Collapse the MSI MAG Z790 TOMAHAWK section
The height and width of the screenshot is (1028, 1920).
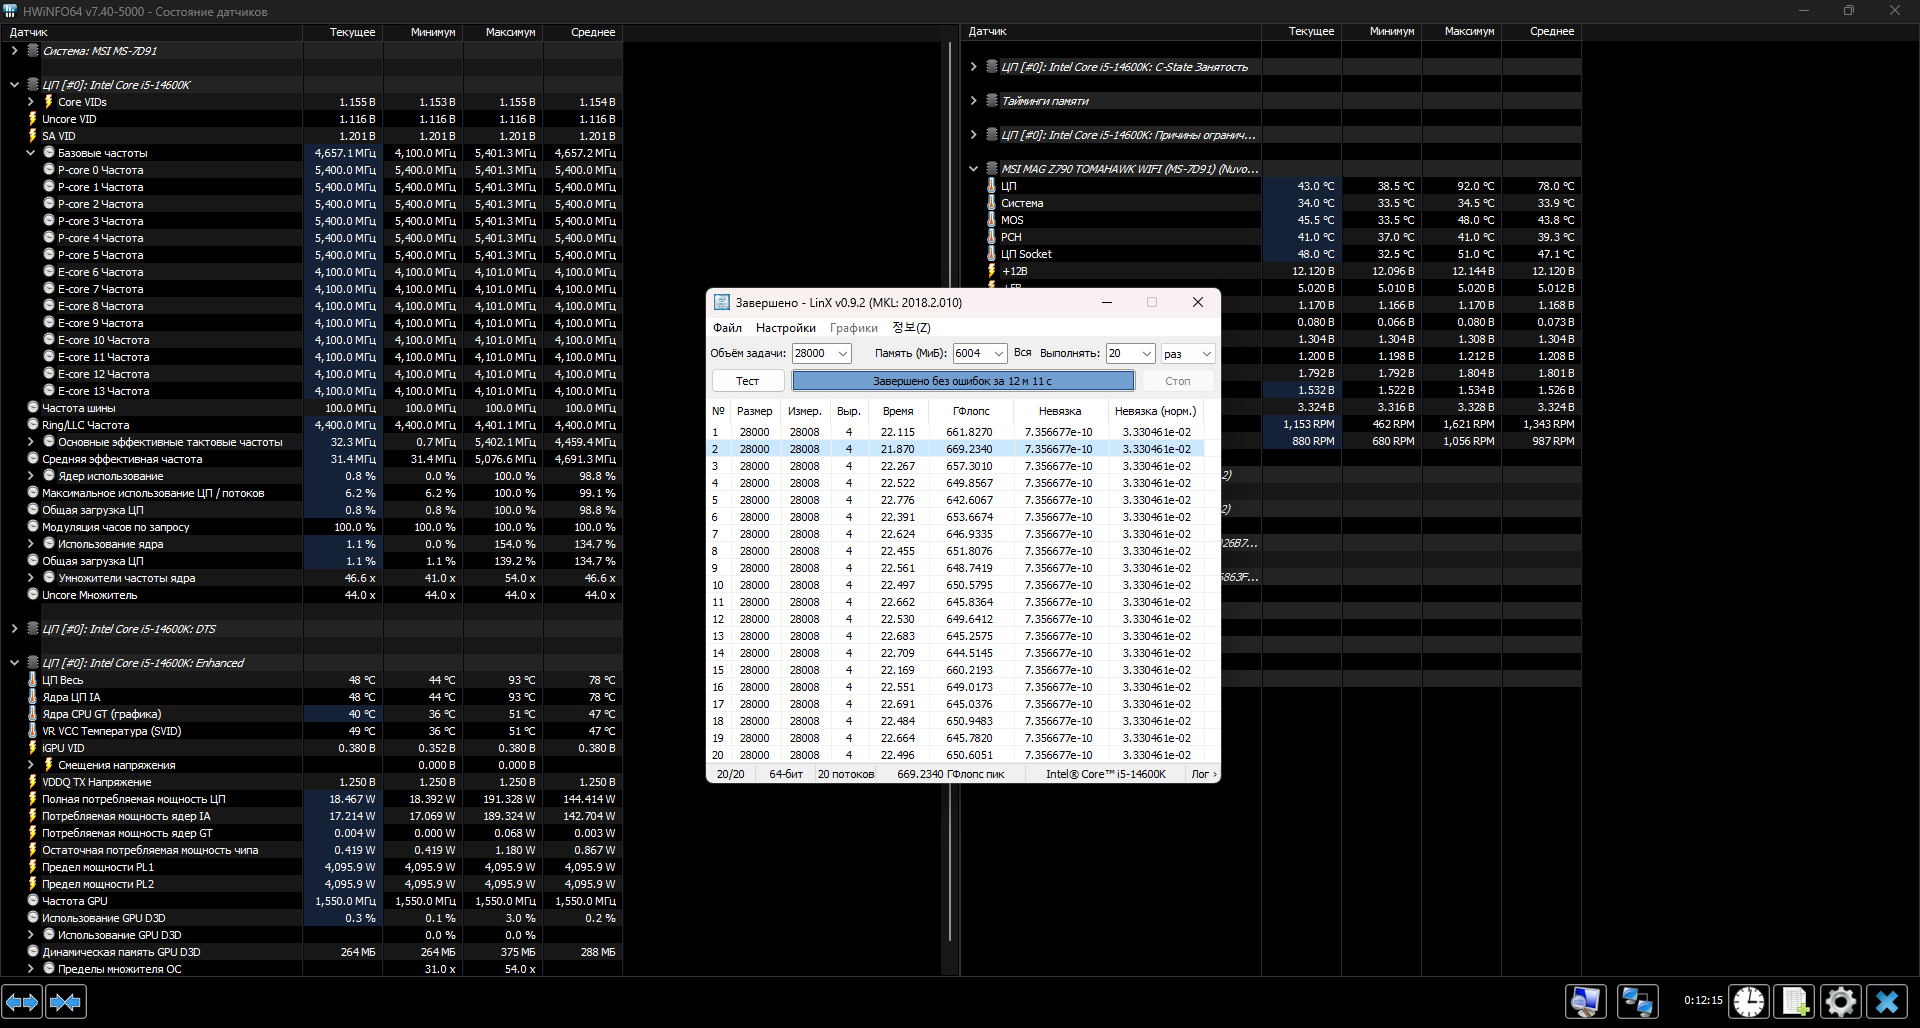pos(973,169)
